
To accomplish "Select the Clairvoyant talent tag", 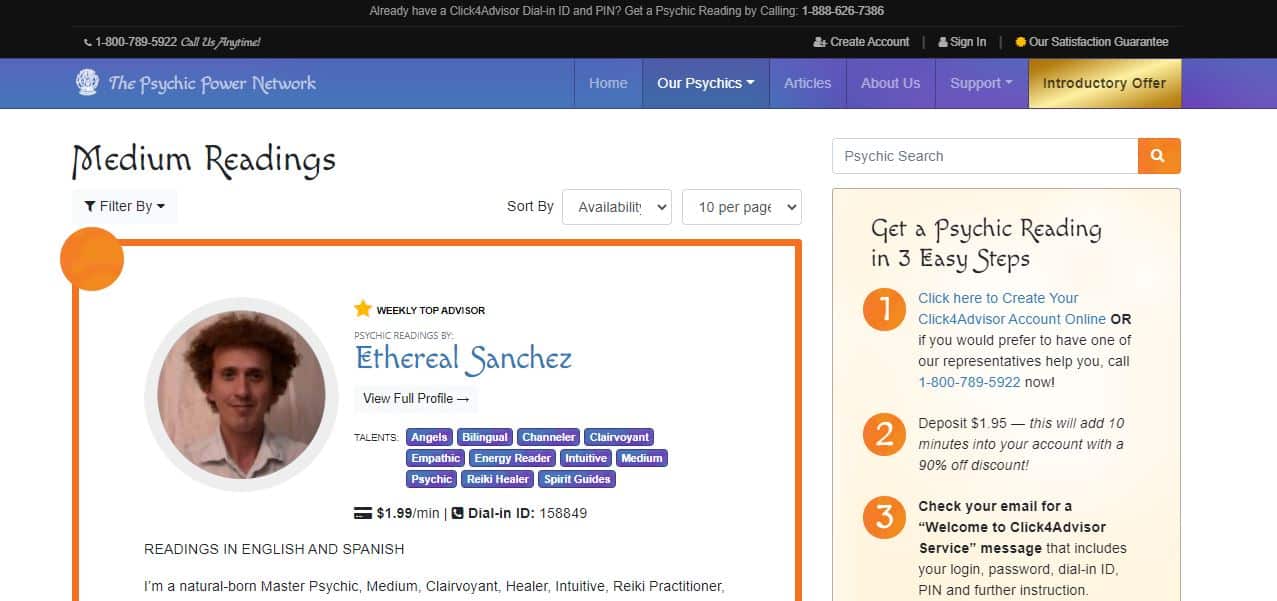I will tap(619, 437).
